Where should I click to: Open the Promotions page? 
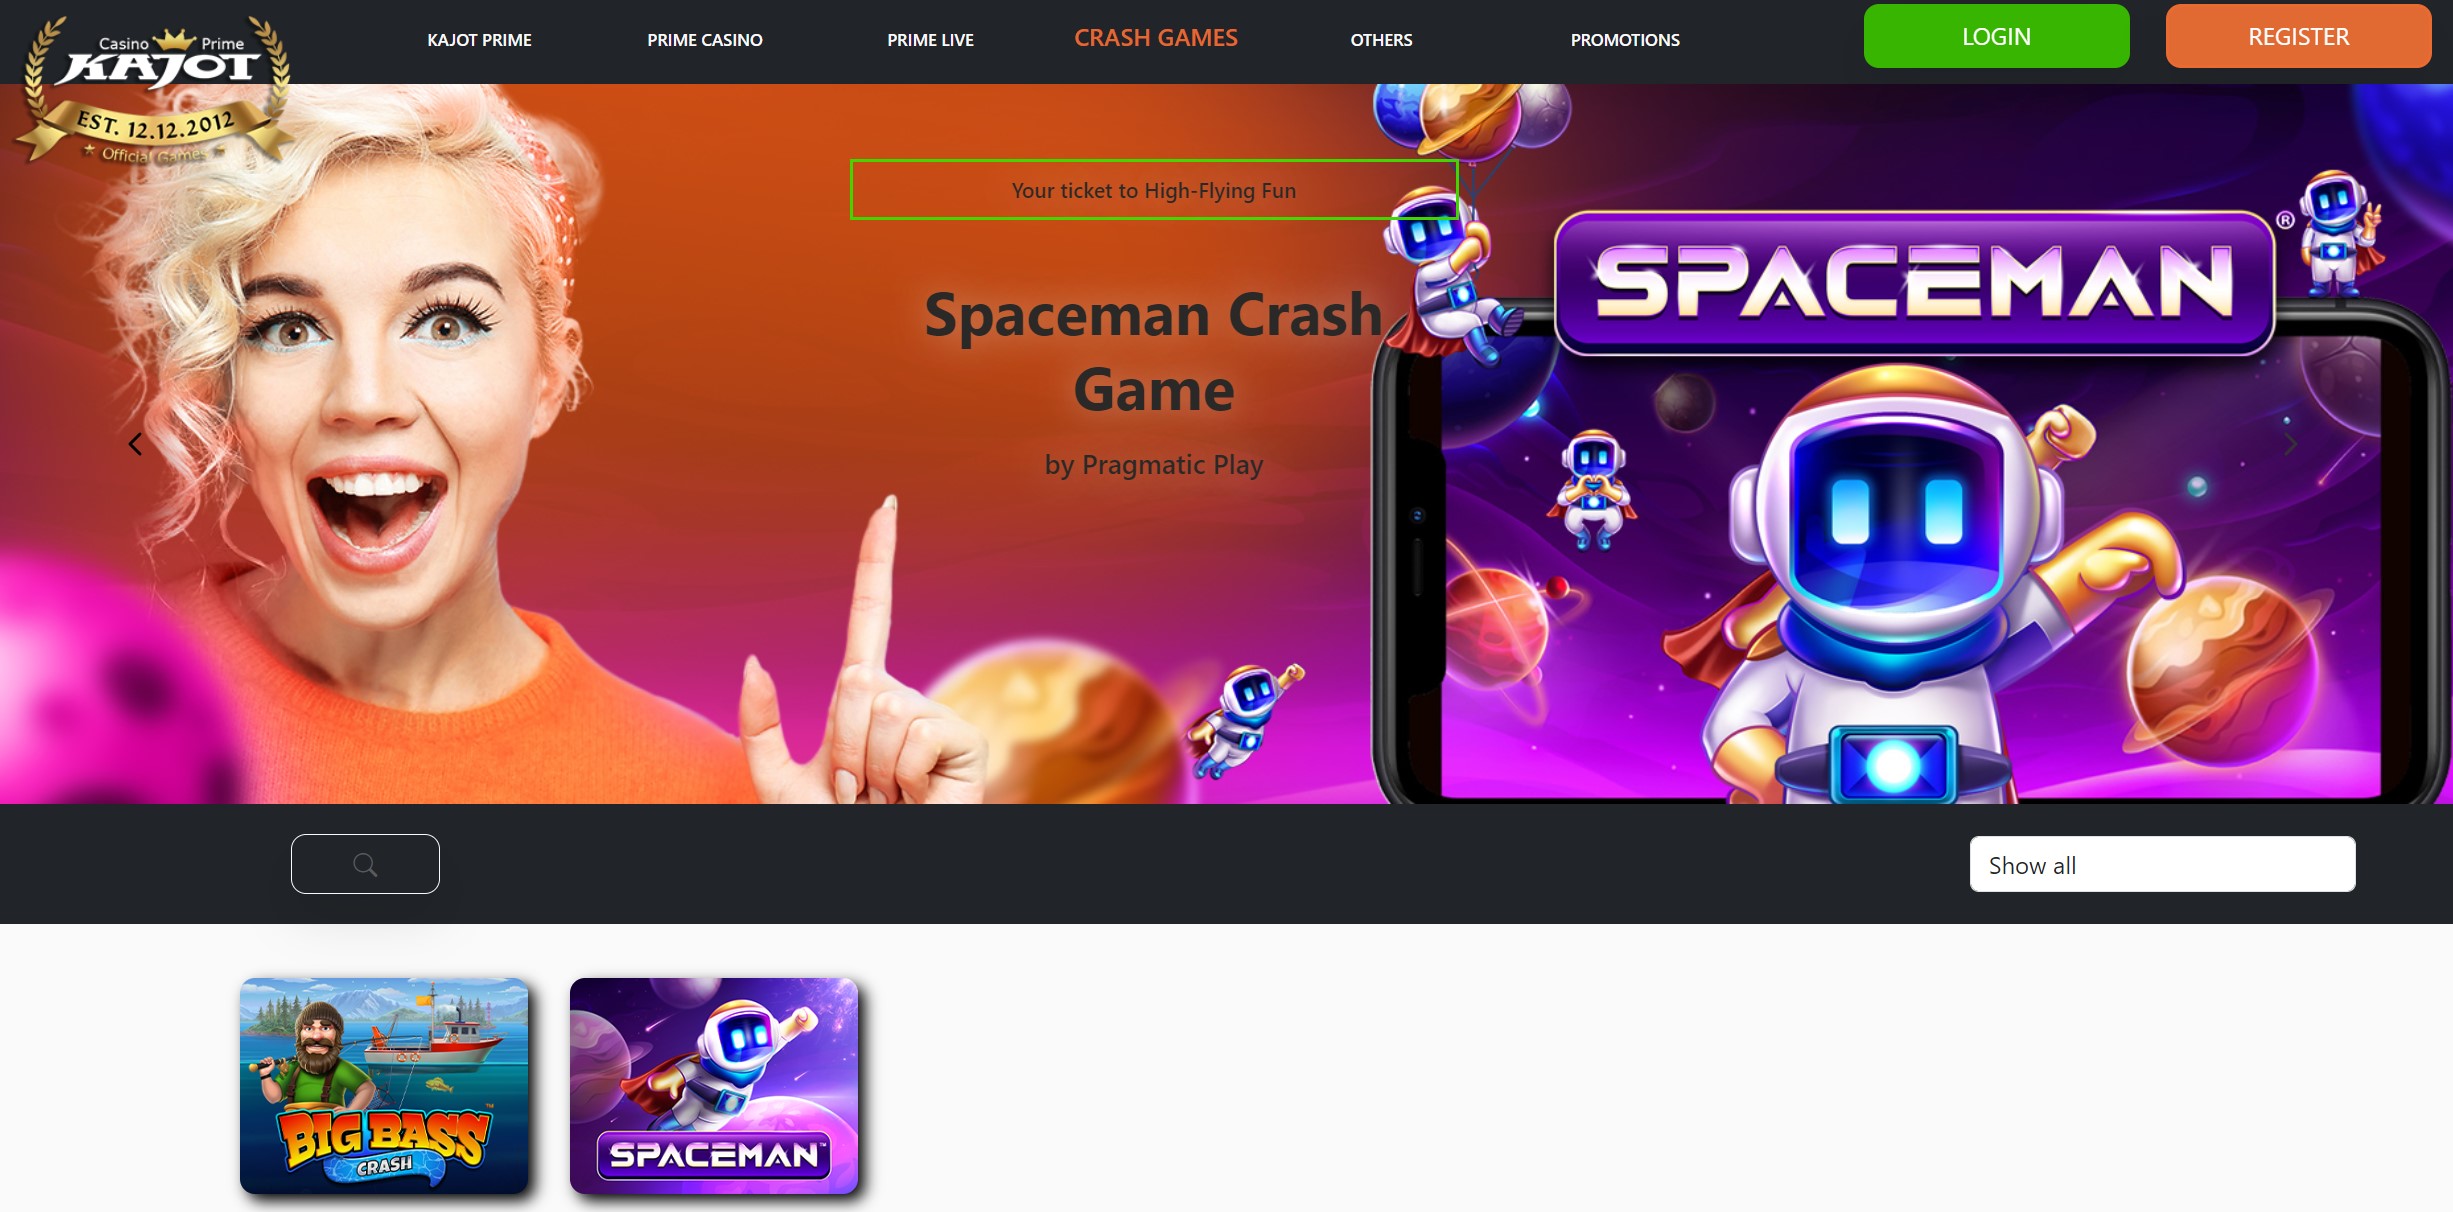[1625, 40]
